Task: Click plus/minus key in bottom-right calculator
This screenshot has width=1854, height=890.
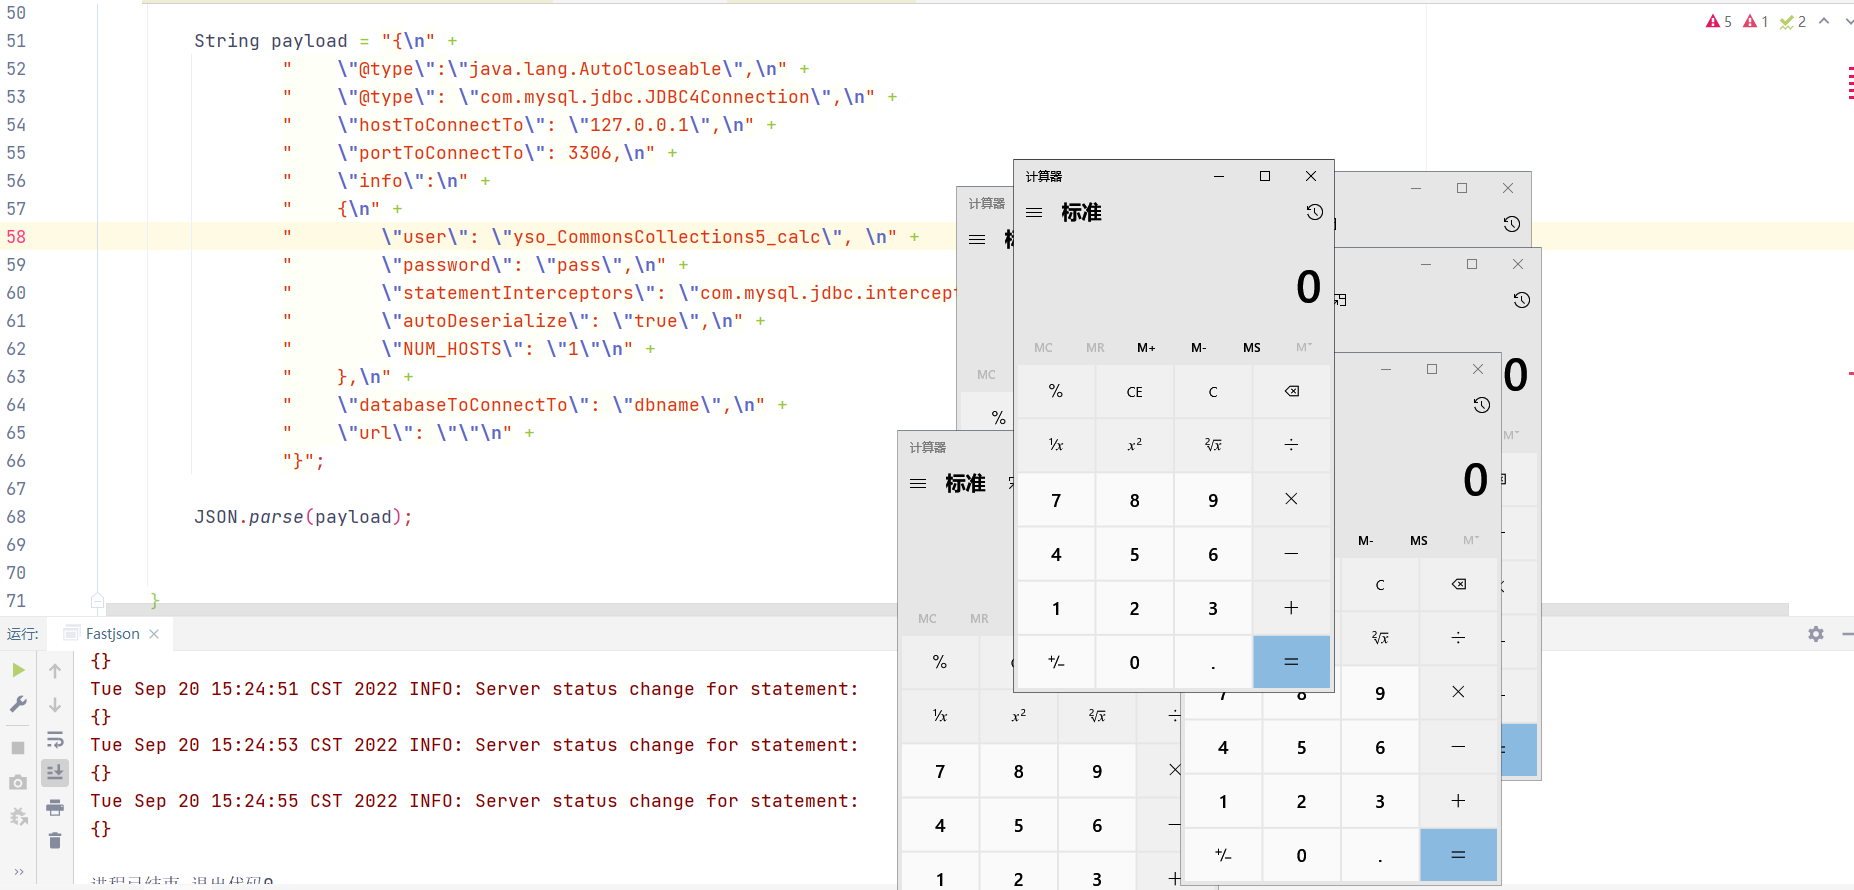Action: click(x=1223, y=855)
